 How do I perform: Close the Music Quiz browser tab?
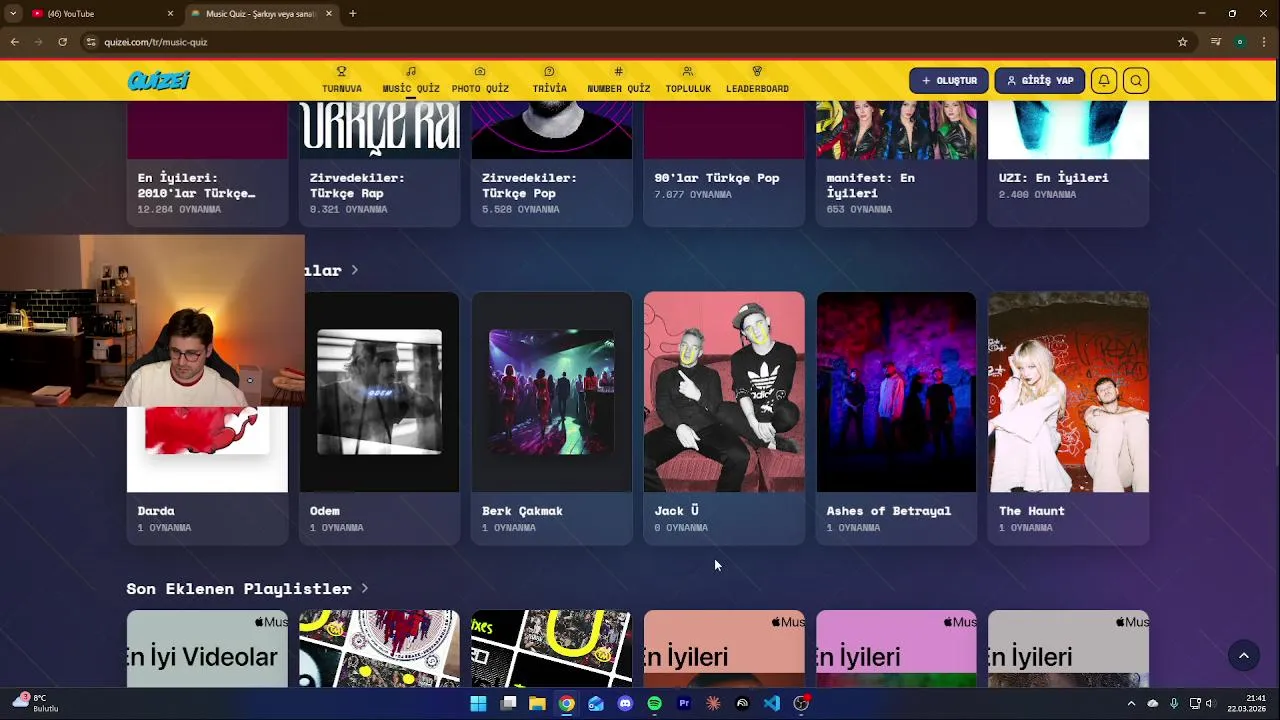tap(328, 14)
